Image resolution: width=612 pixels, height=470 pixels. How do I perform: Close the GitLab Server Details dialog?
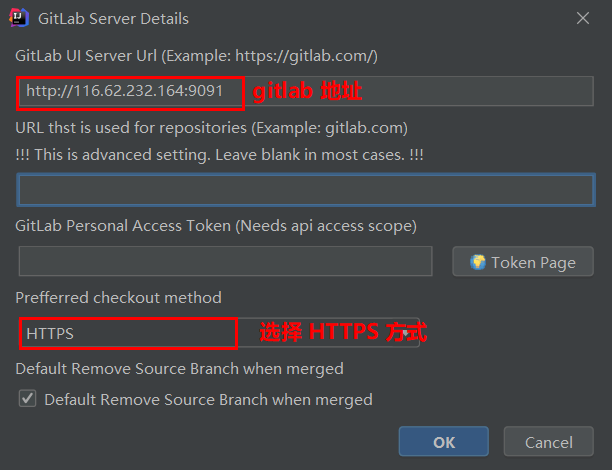[583, 18]
